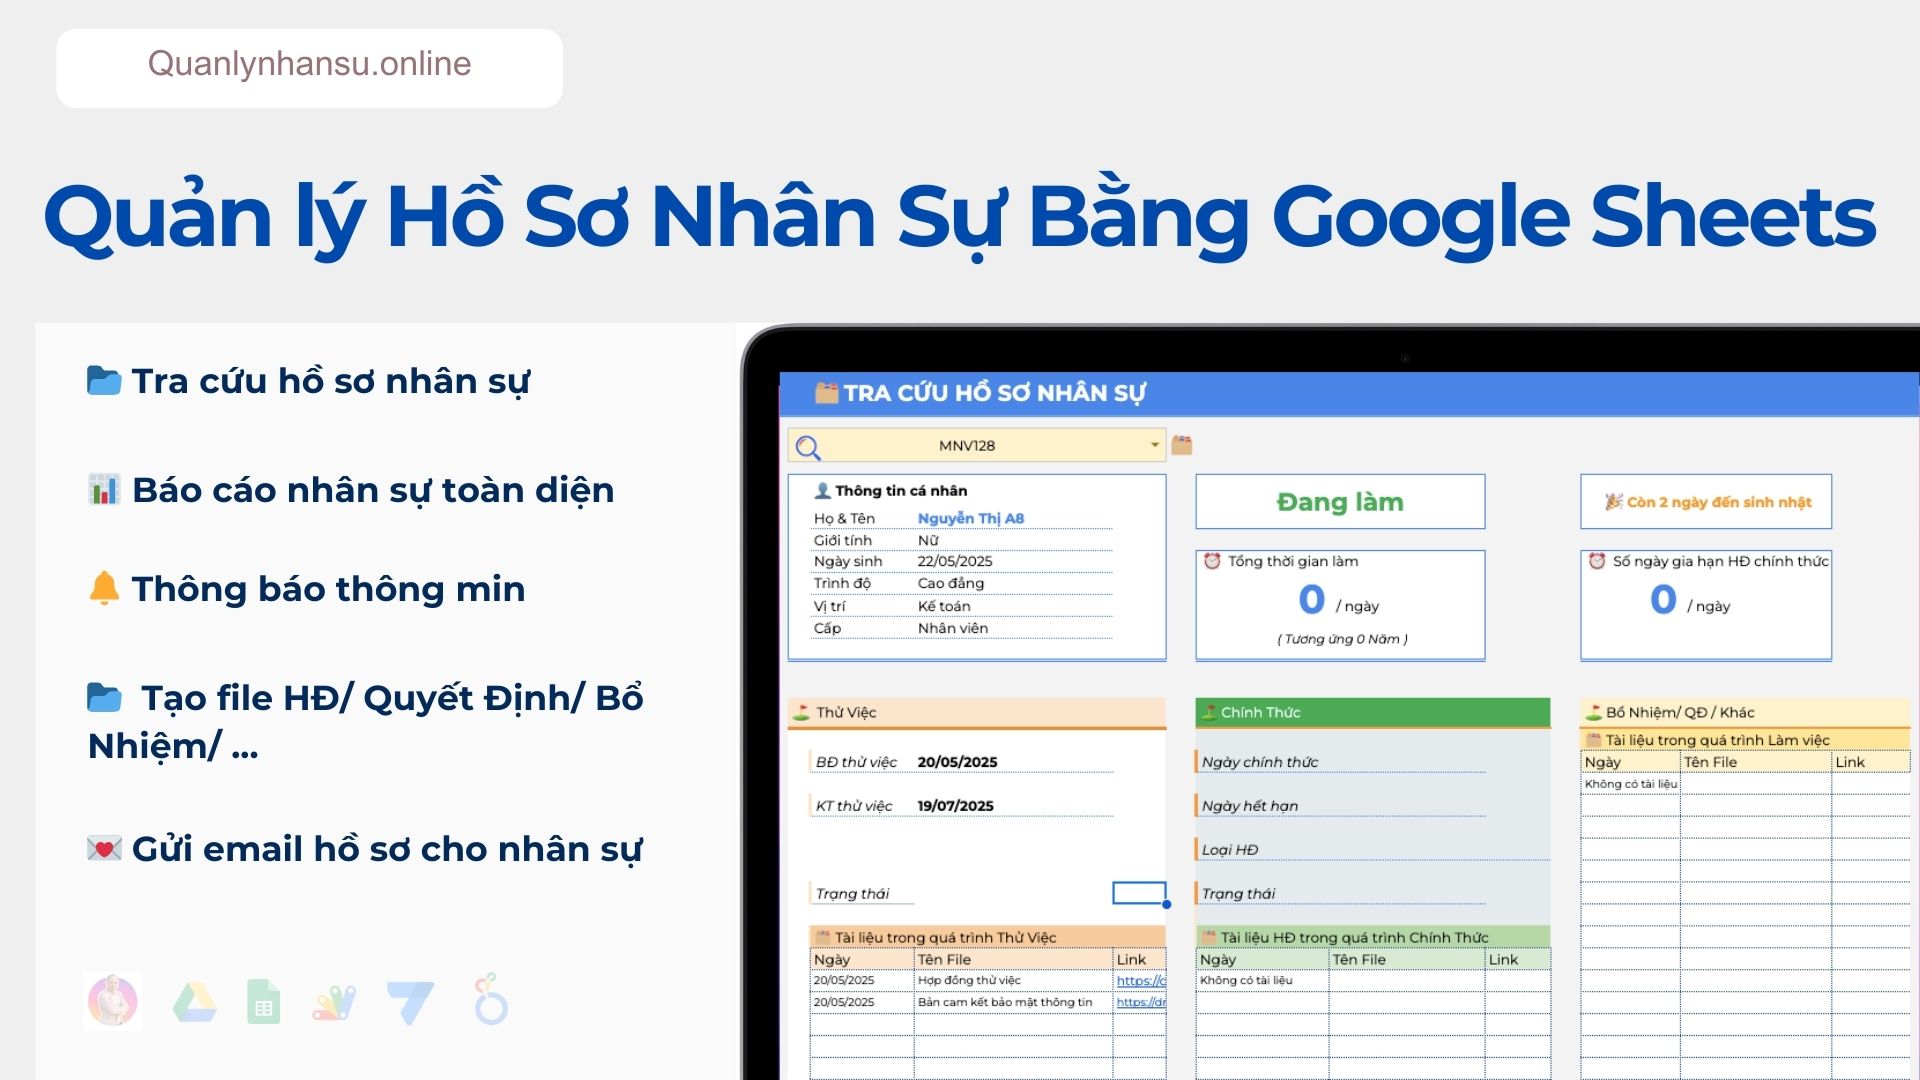This screenshot has height=1080, width=1920.
Task: Click the Google Sheets logo
Action: pyautogui.click(x=264, y=1002)
